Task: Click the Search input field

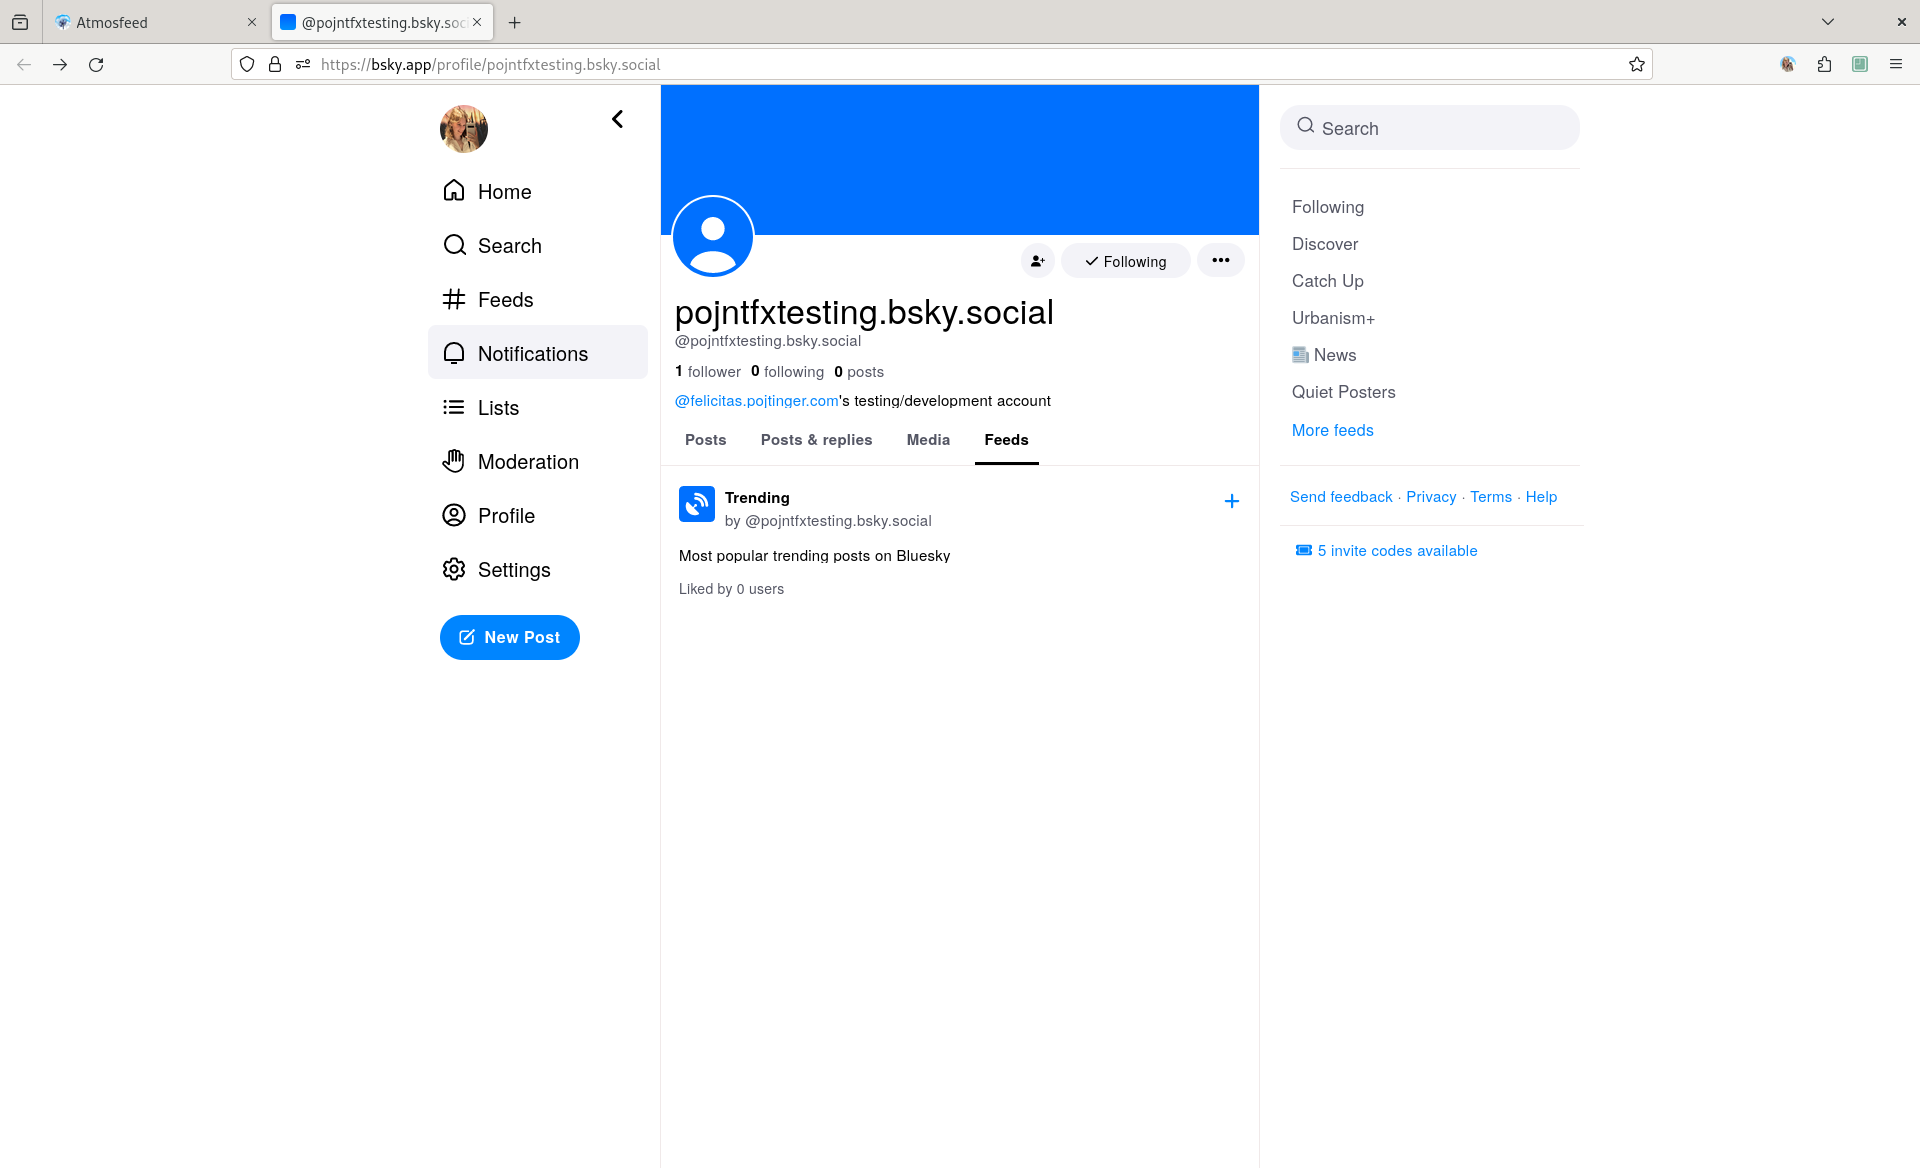Action: (x=1432, y=127)
